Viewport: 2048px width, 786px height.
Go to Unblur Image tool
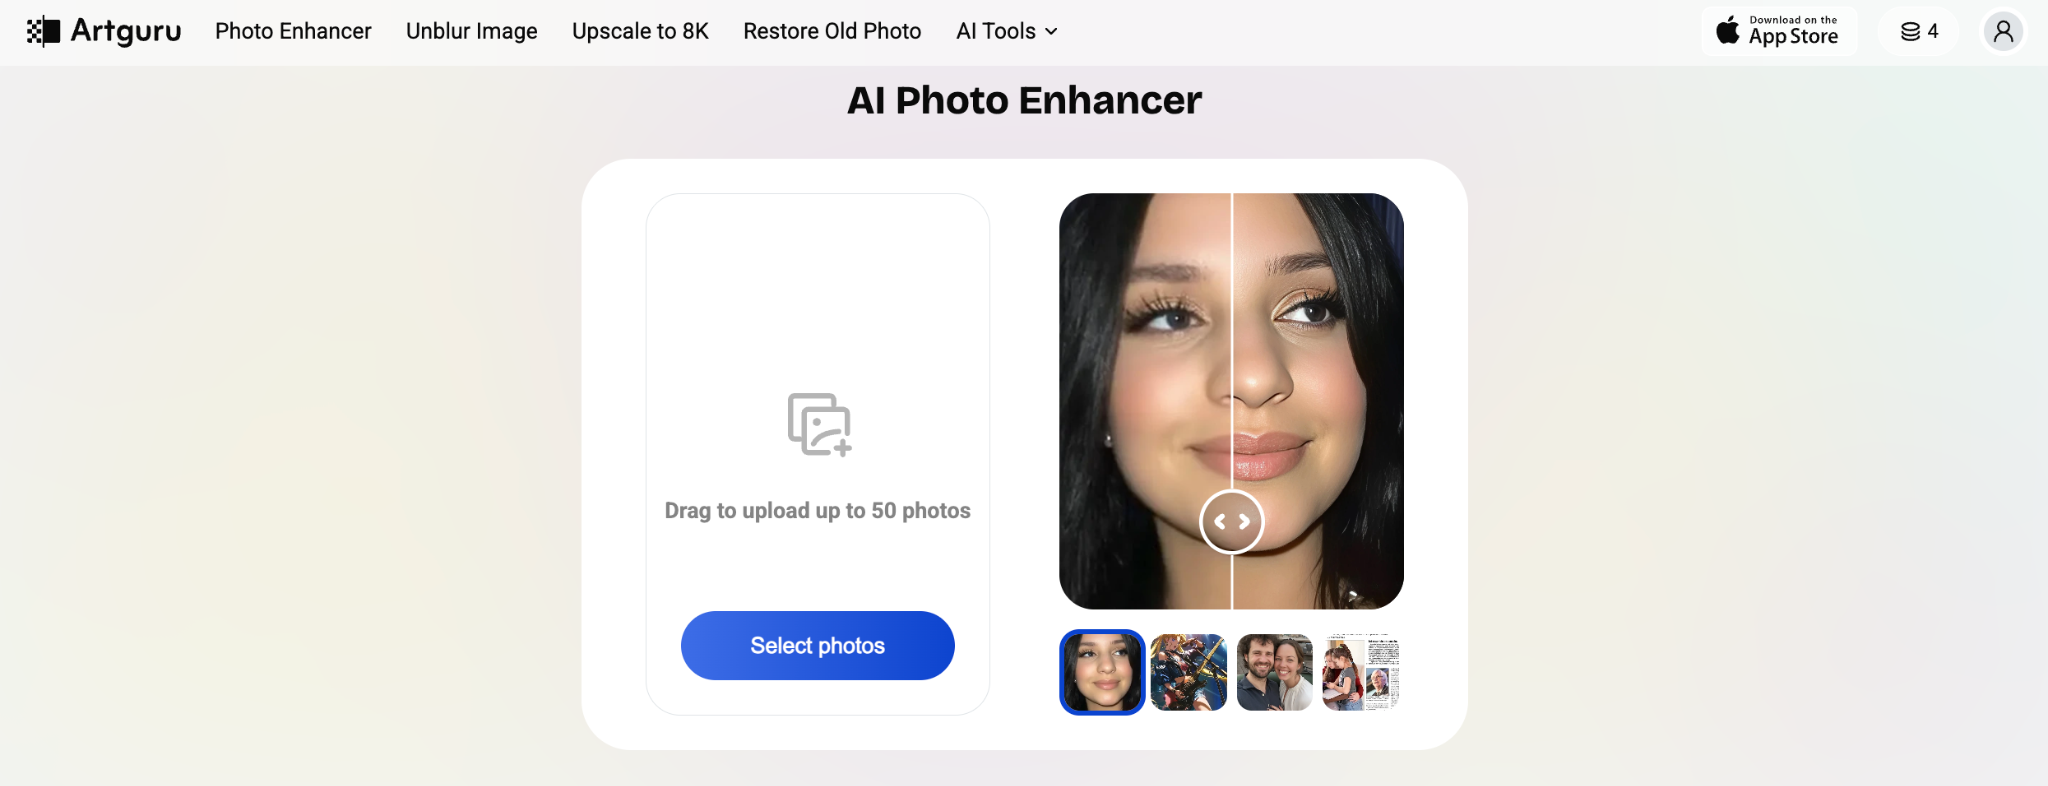click(x=471, y=31)
